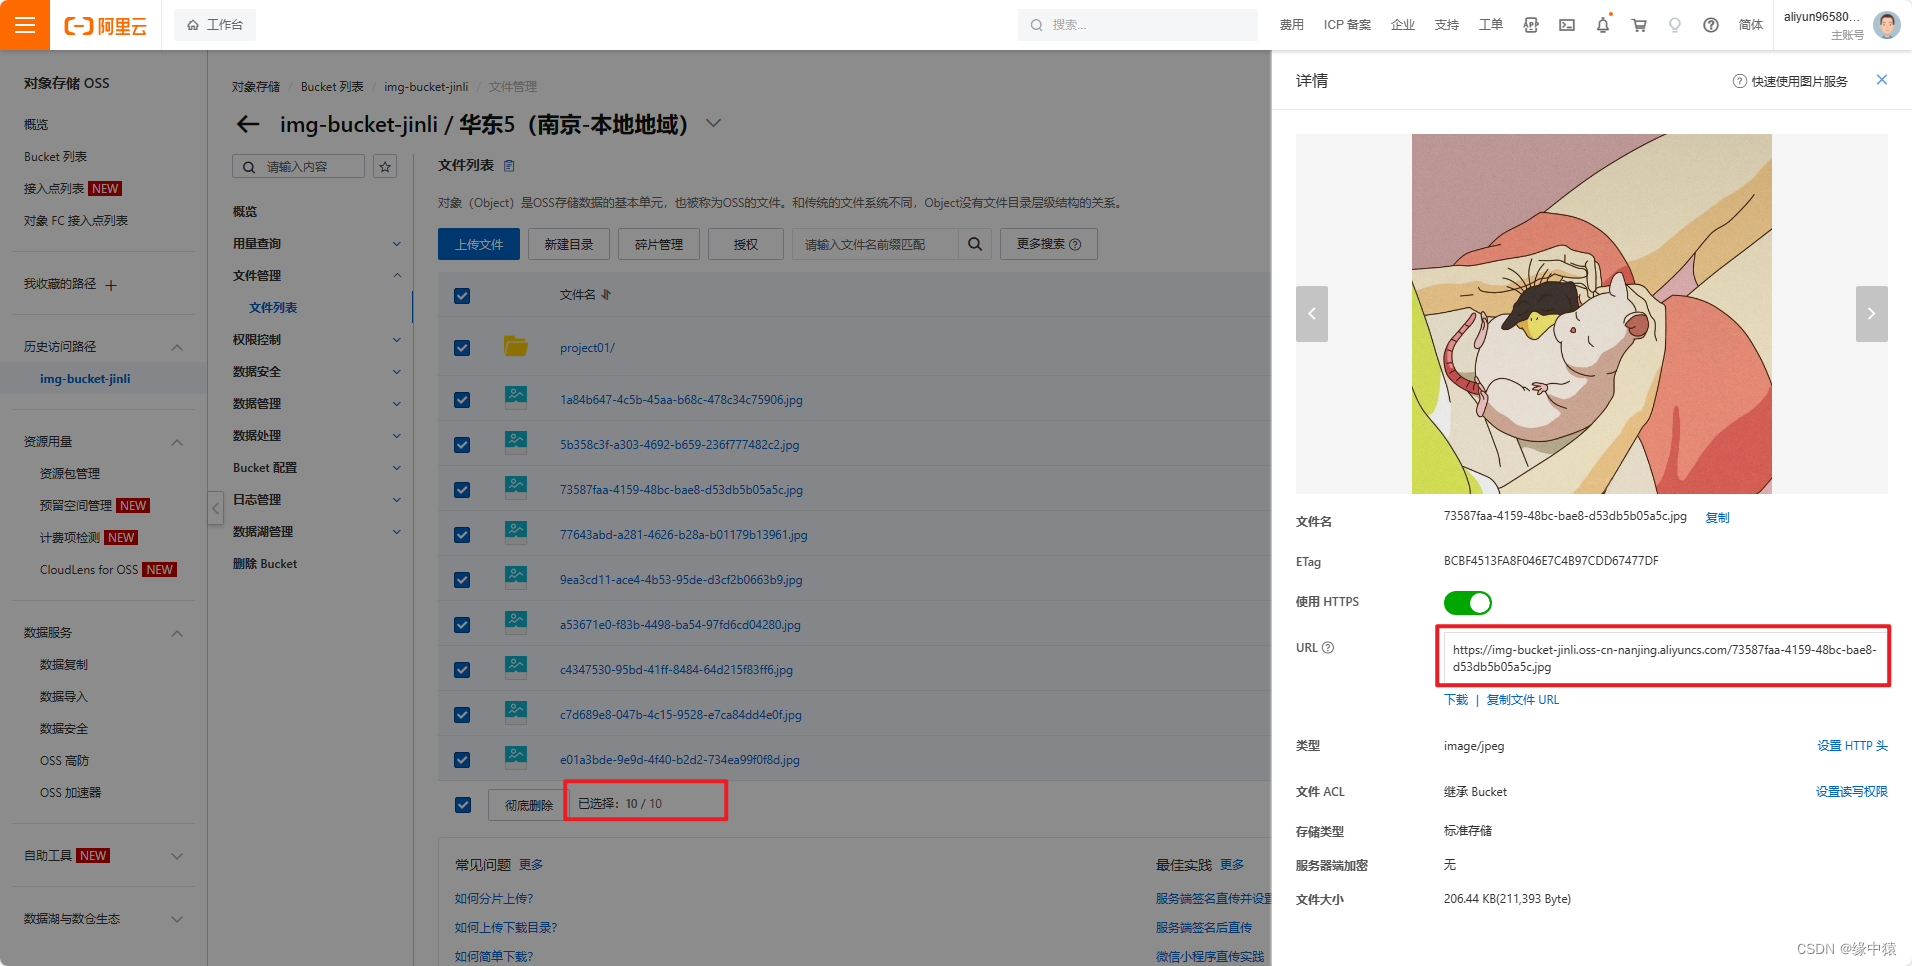The image size is (1912, 966).
Task: Click the URL help question icon
Action: coord(1328,648)
